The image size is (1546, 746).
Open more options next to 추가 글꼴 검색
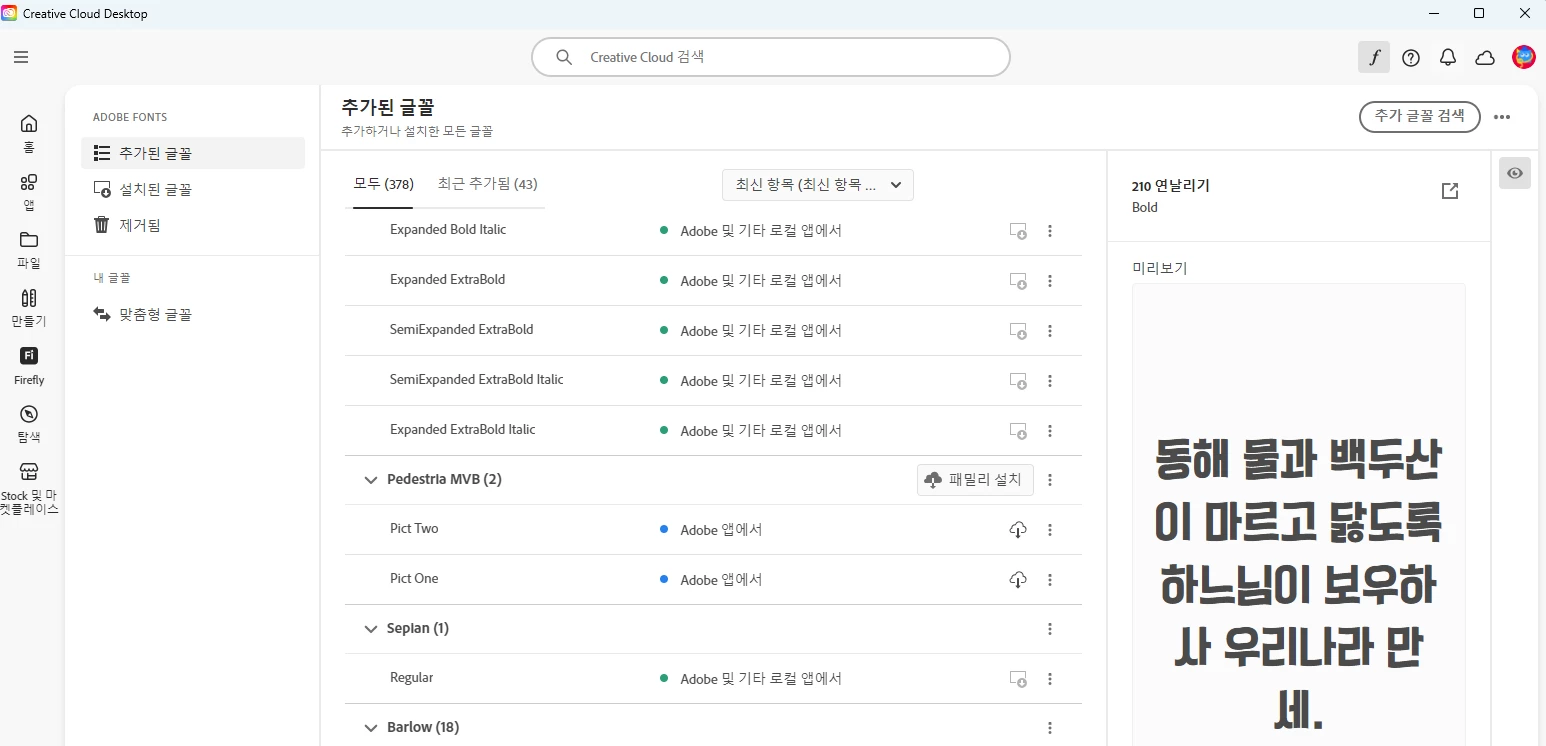pyautogui.click(x=1502, y=117)
